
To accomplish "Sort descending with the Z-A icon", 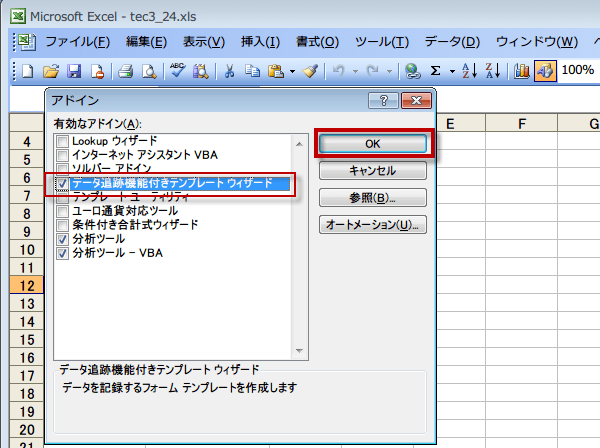I will click(x=493, y=71).
